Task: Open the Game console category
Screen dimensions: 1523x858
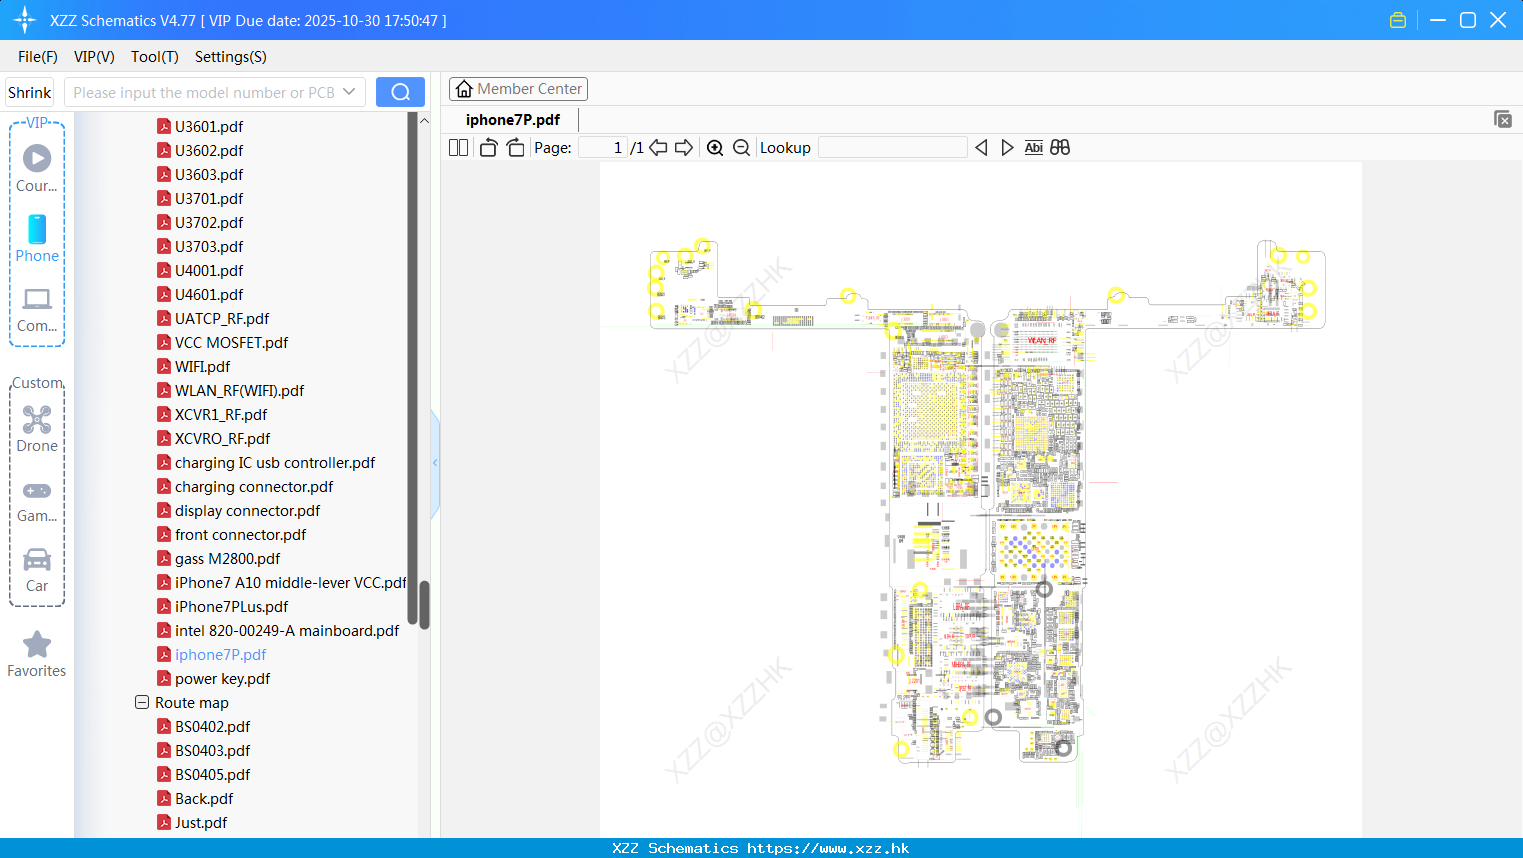Action: 37,500
